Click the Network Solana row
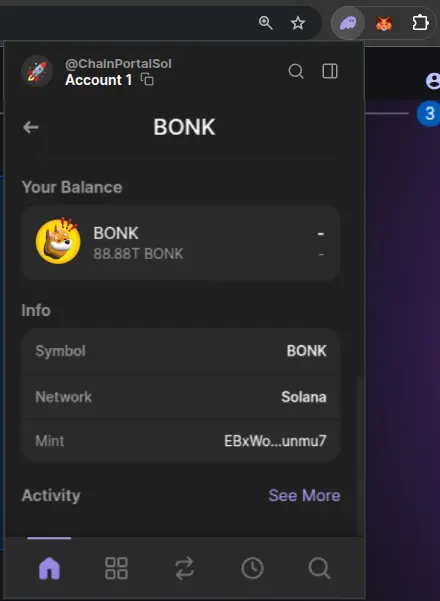Screen dimensions: 440x601 tap(181, 397)
